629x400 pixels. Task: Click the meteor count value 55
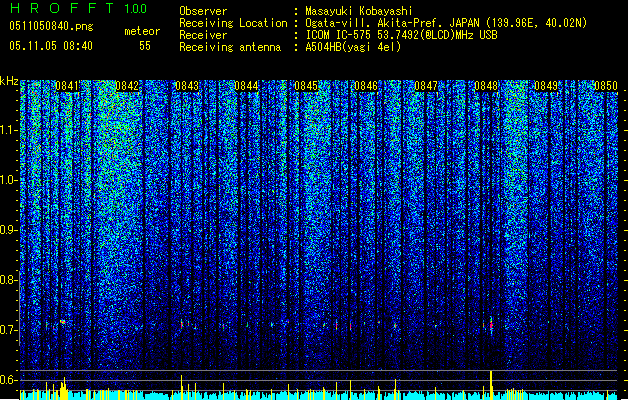pos(145,46)
